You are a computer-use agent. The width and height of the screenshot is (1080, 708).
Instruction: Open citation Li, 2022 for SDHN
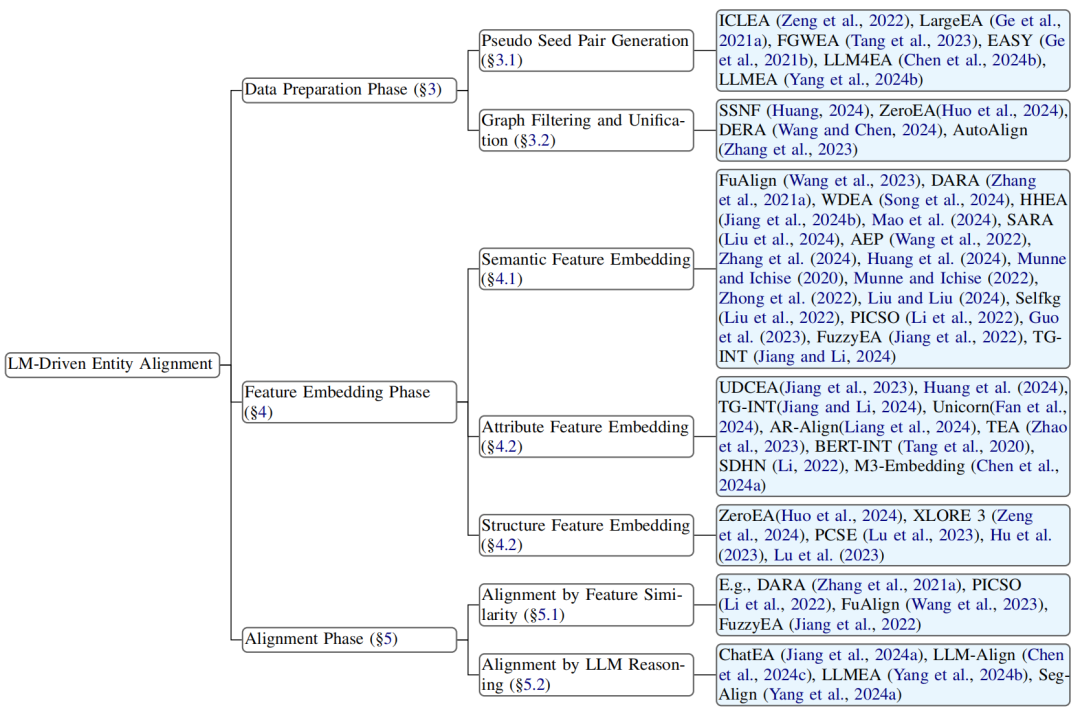(x=807, y=467)
